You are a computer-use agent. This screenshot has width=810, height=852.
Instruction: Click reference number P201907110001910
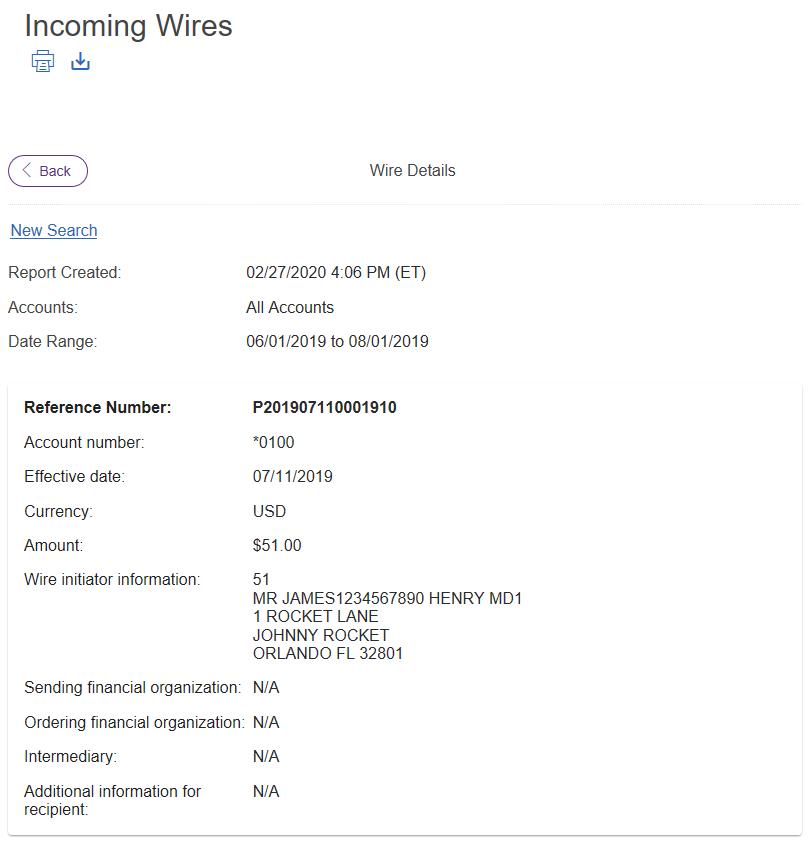(x=324, y=408)
